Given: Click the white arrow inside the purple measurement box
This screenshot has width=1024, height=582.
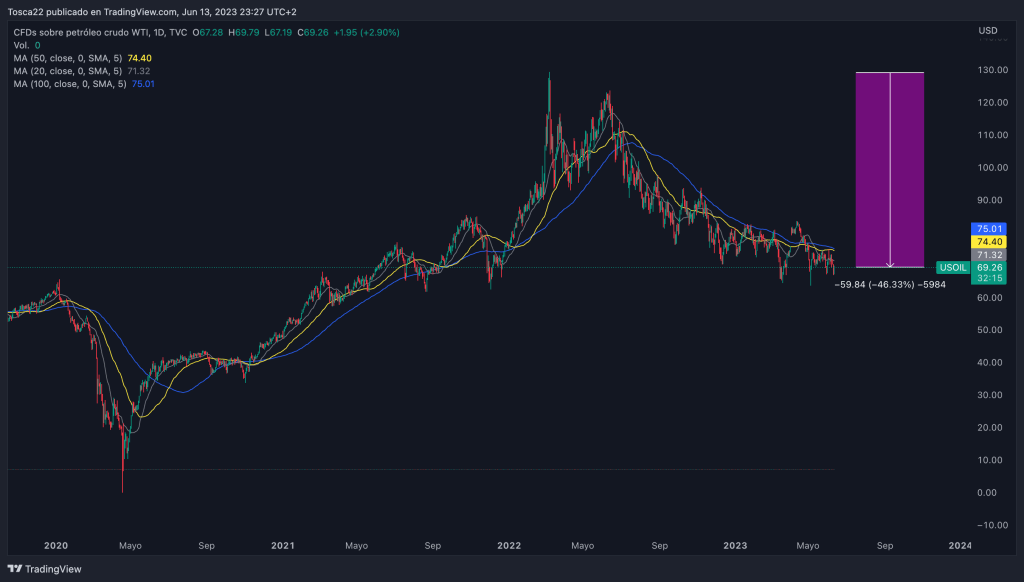Looking at the screenshot, I should tap(889, 170).
